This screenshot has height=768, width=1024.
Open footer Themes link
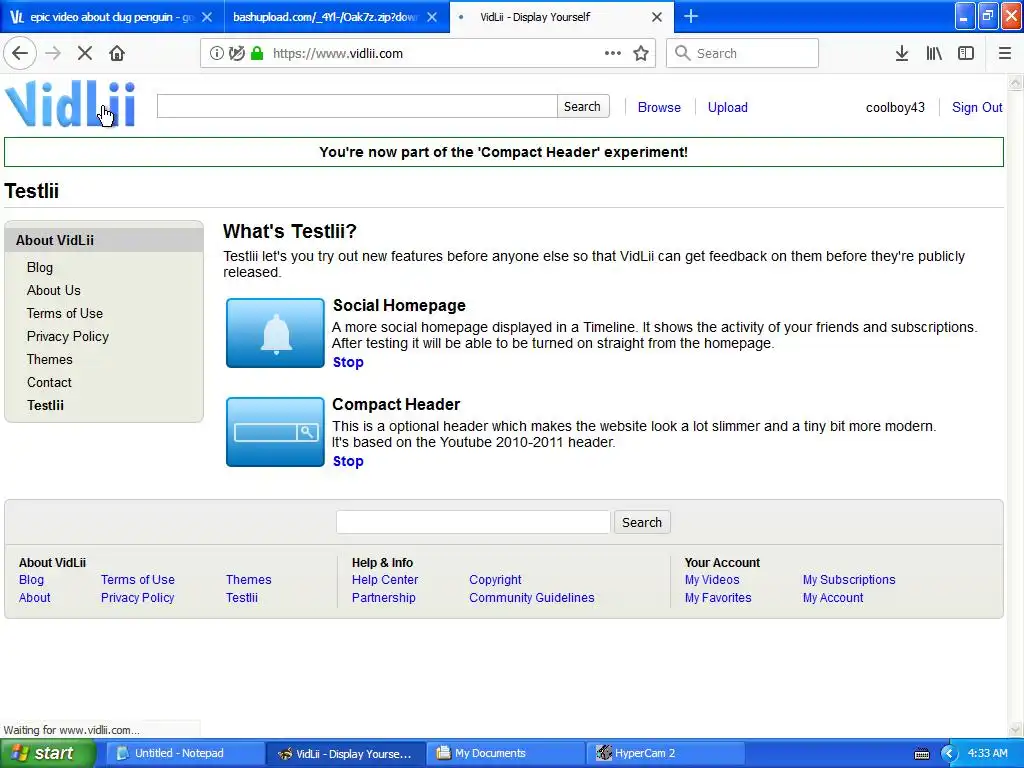point(249,579)
